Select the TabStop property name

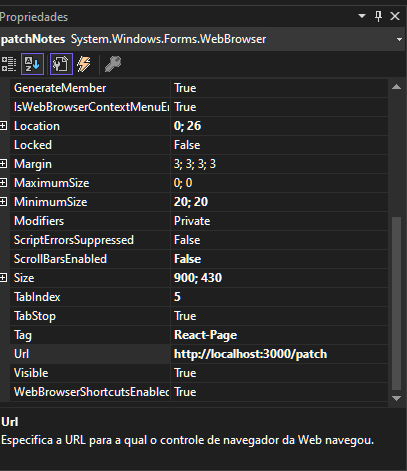point(90,316)
